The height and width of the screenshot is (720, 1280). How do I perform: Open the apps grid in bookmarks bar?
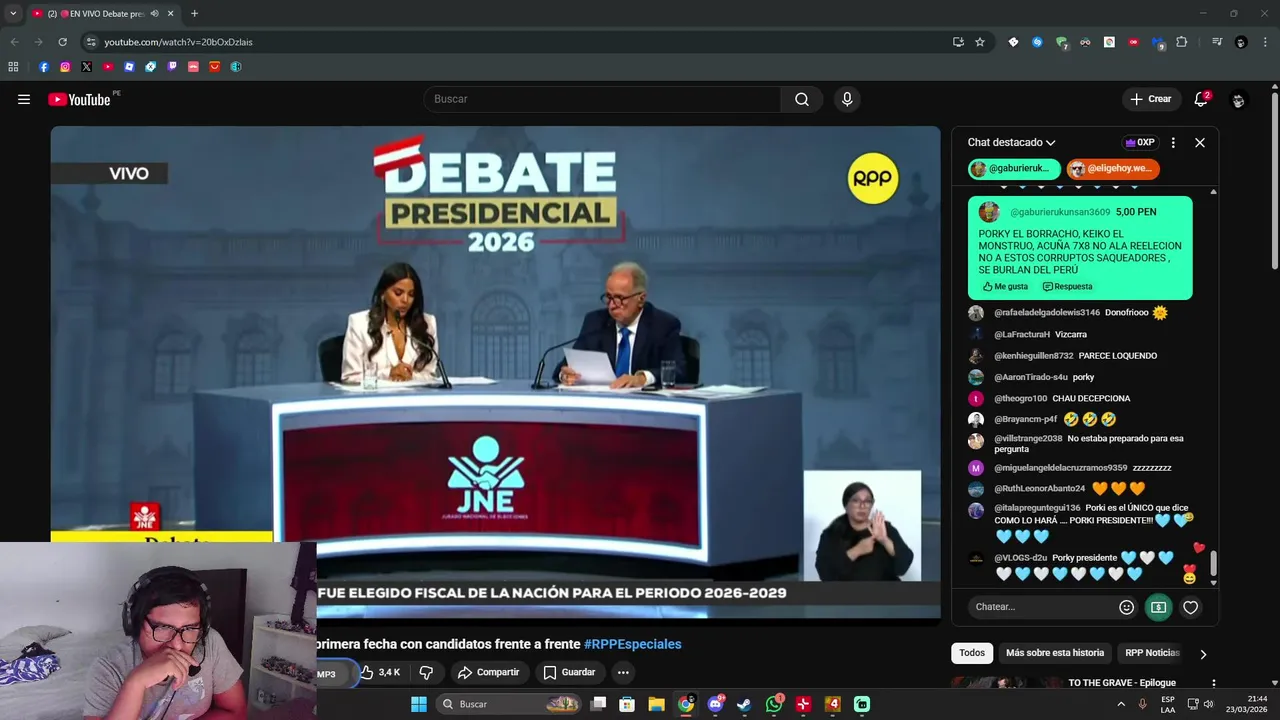(13, 67)
